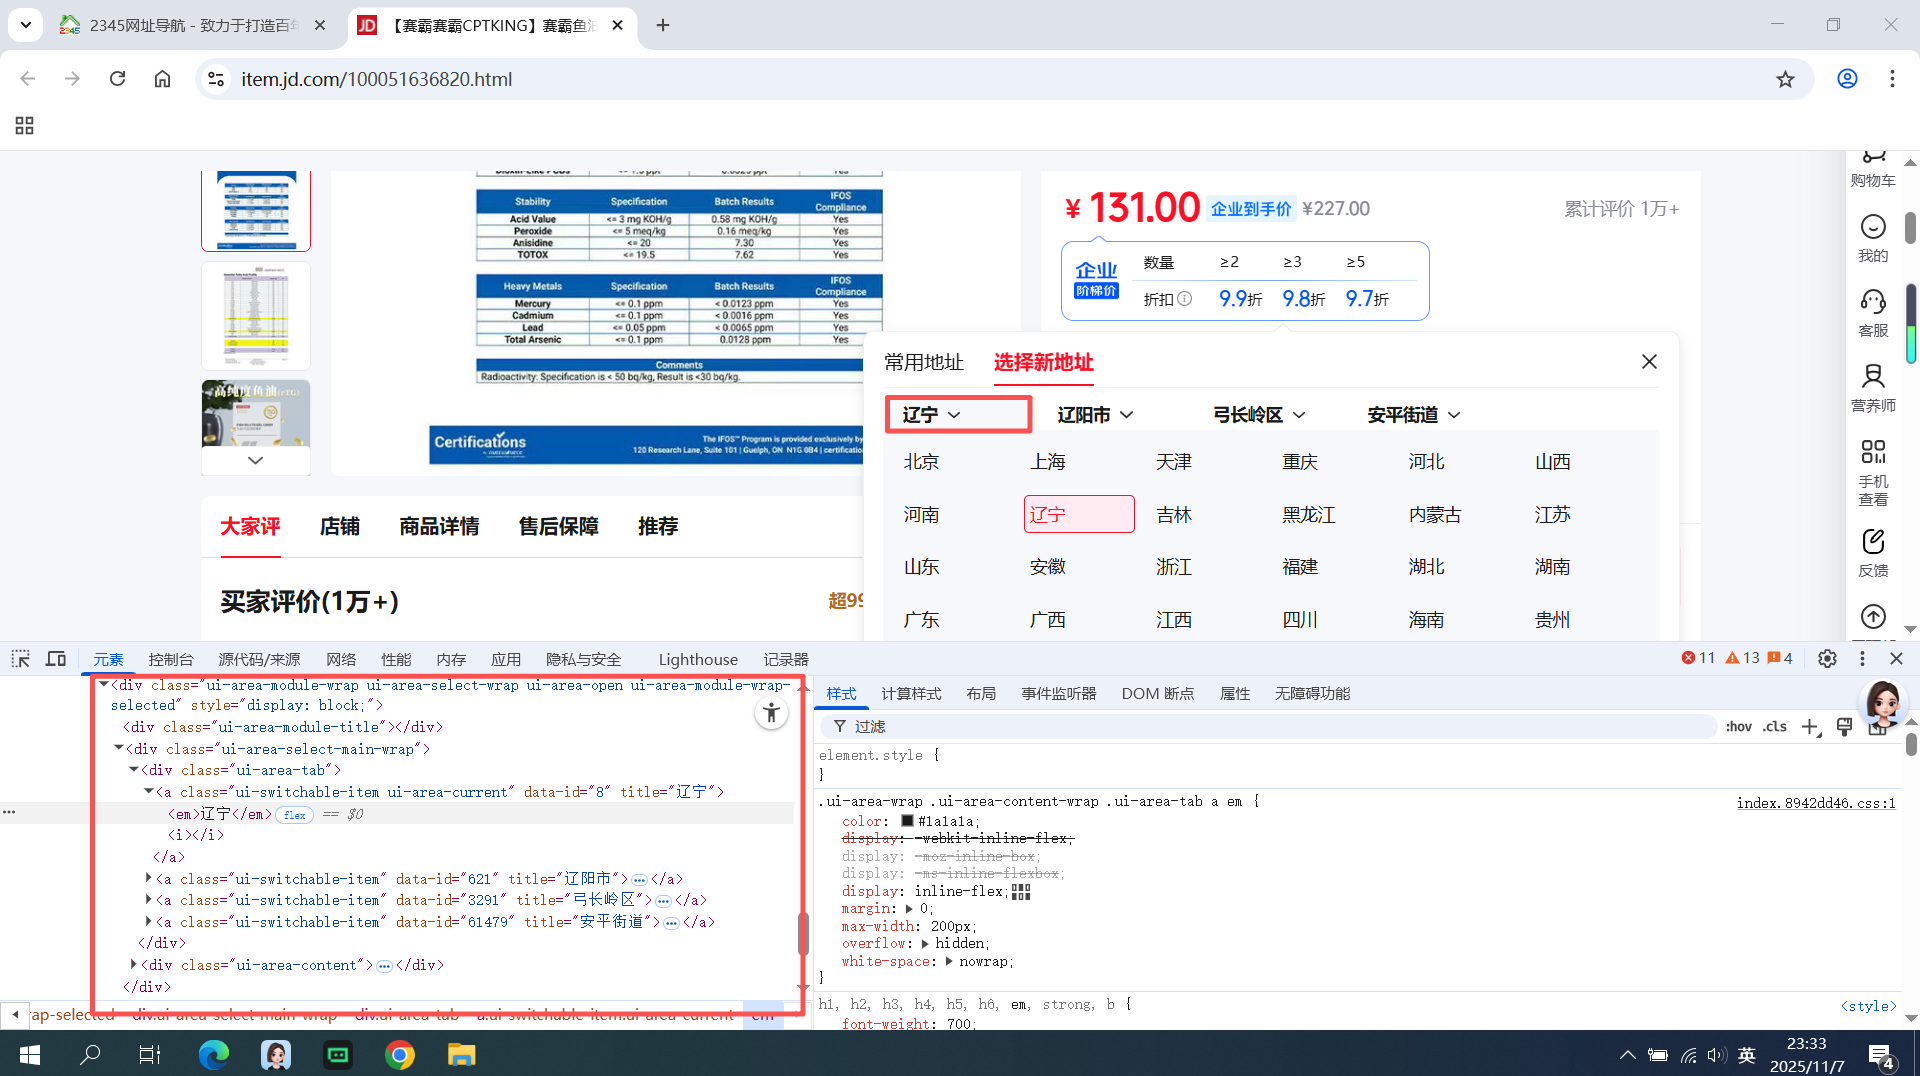Open the 弓长岭区 district dropdown
The height and width of the screenshot is (1076, 1920).
click(1258, 414)
